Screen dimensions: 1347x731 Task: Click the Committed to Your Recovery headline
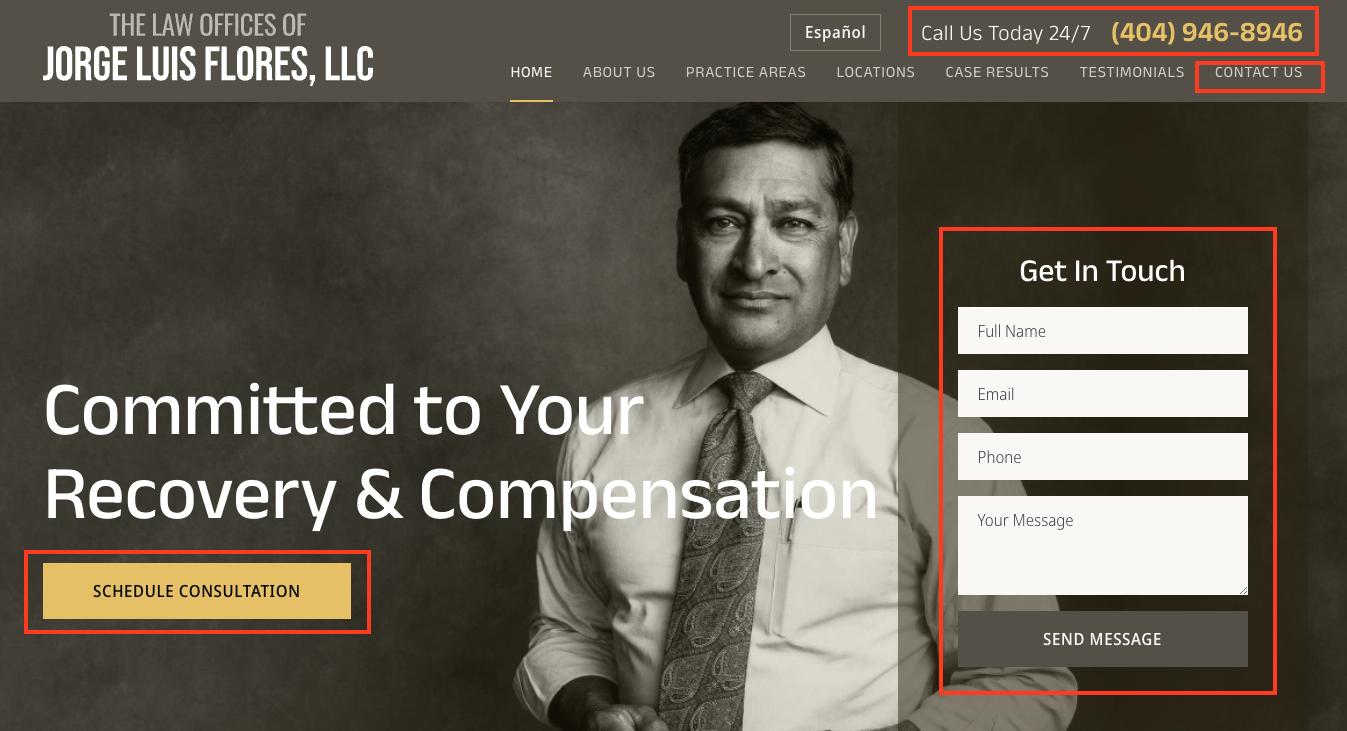tap(460, 452)
